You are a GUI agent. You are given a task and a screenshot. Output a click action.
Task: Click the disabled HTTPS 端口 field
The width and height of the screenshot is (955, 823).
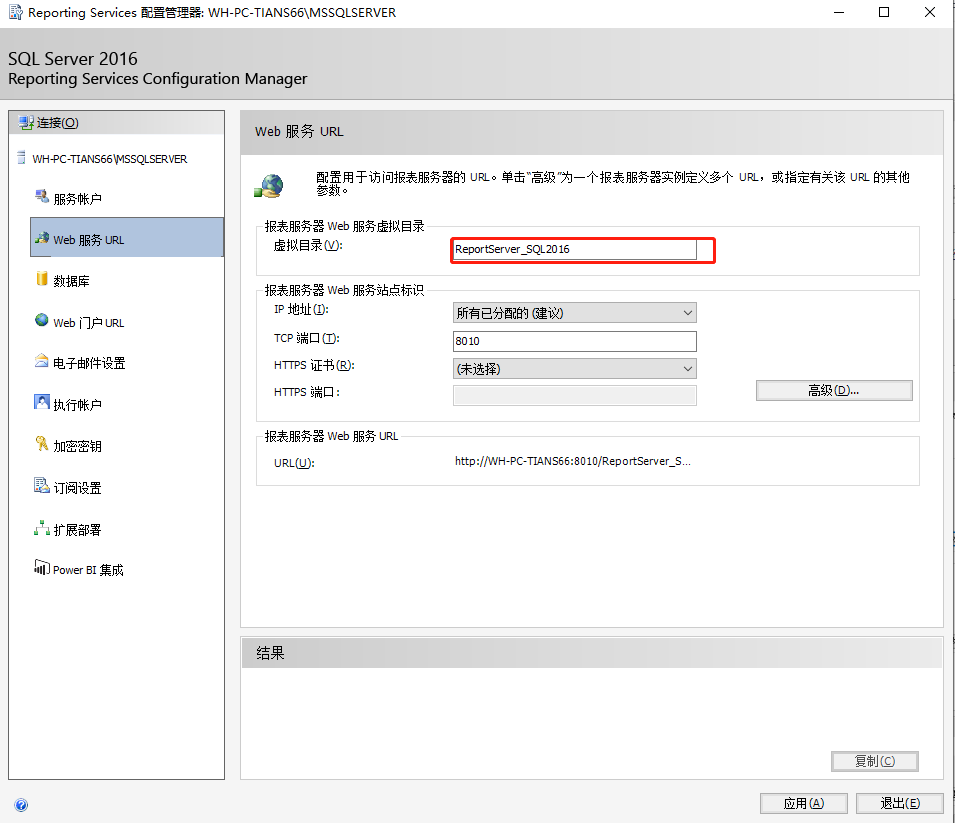pos(574,395)
